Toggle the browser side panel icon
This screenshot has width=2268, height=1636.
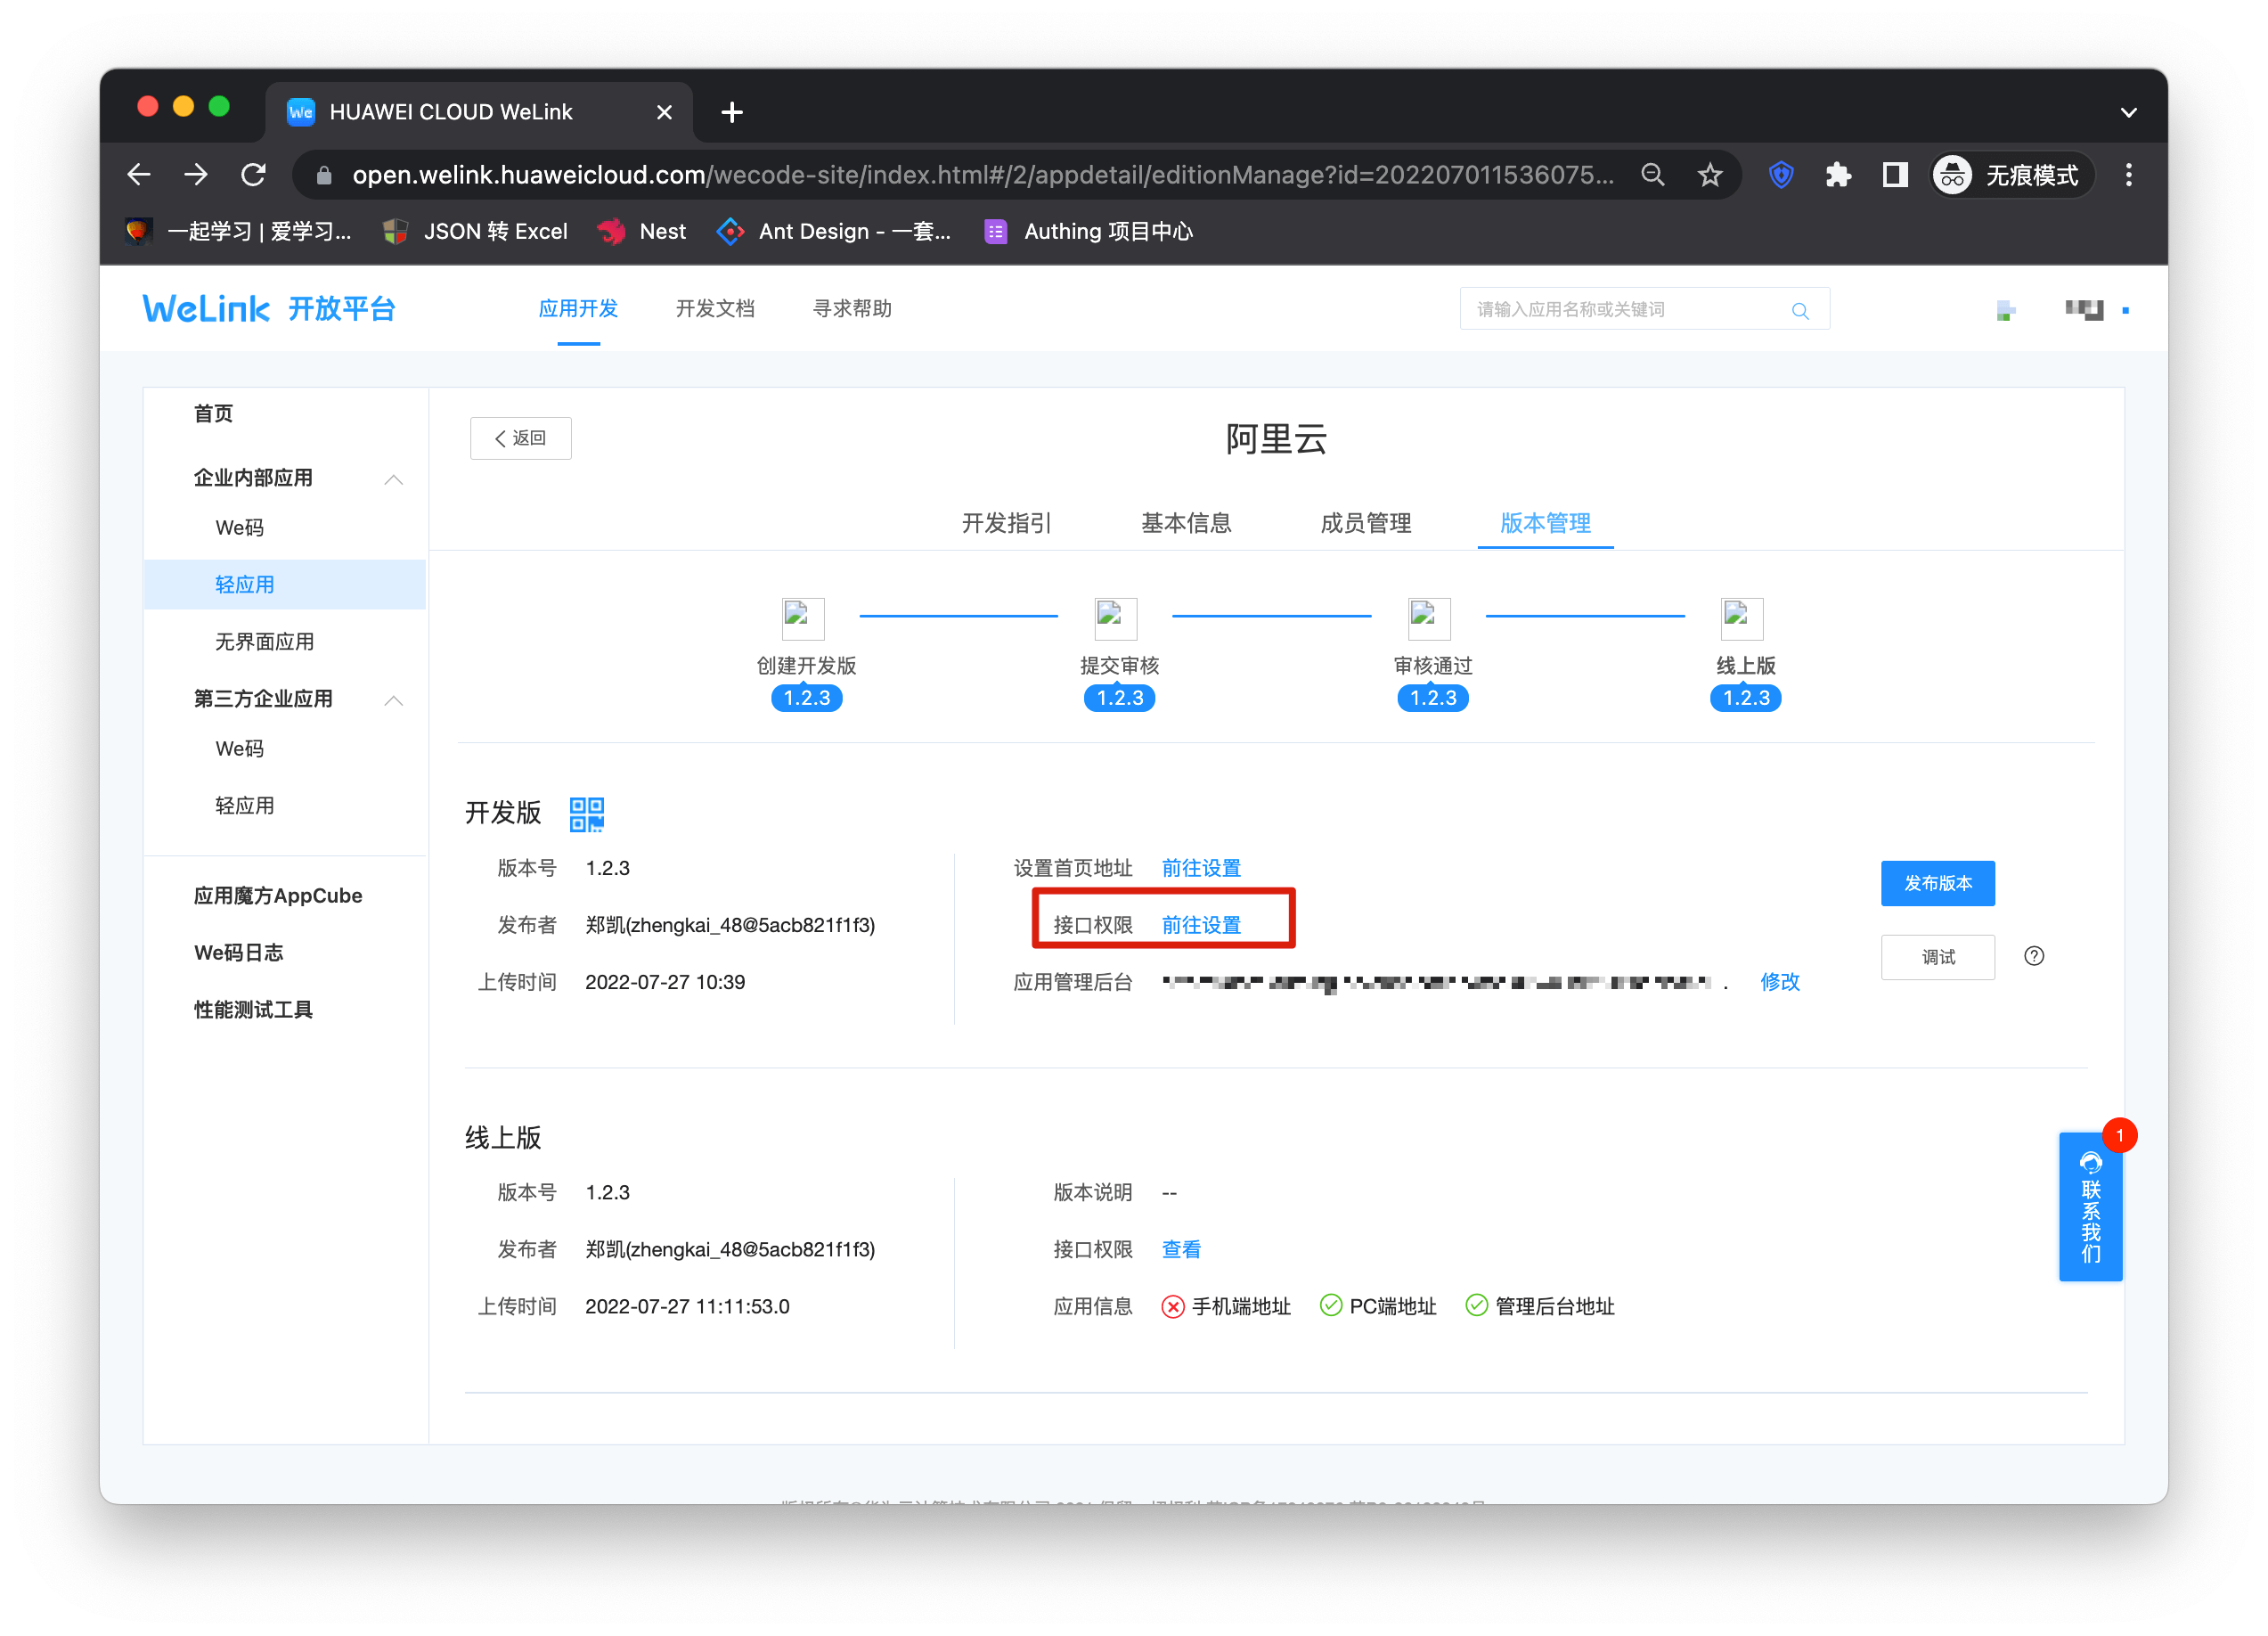[1894, 175]
